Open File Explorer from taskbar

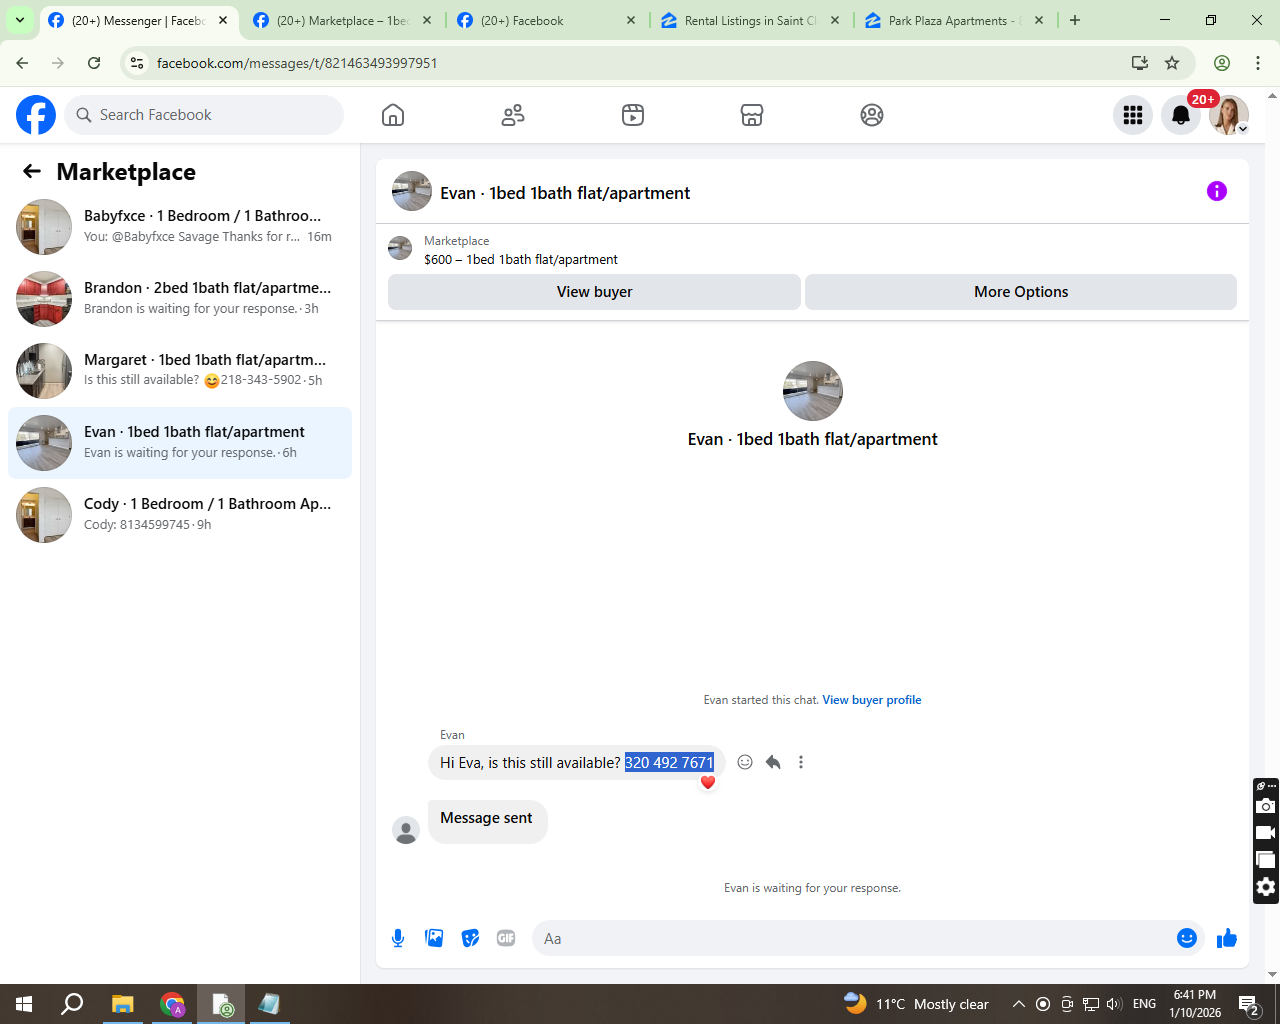click(122, 1004)
